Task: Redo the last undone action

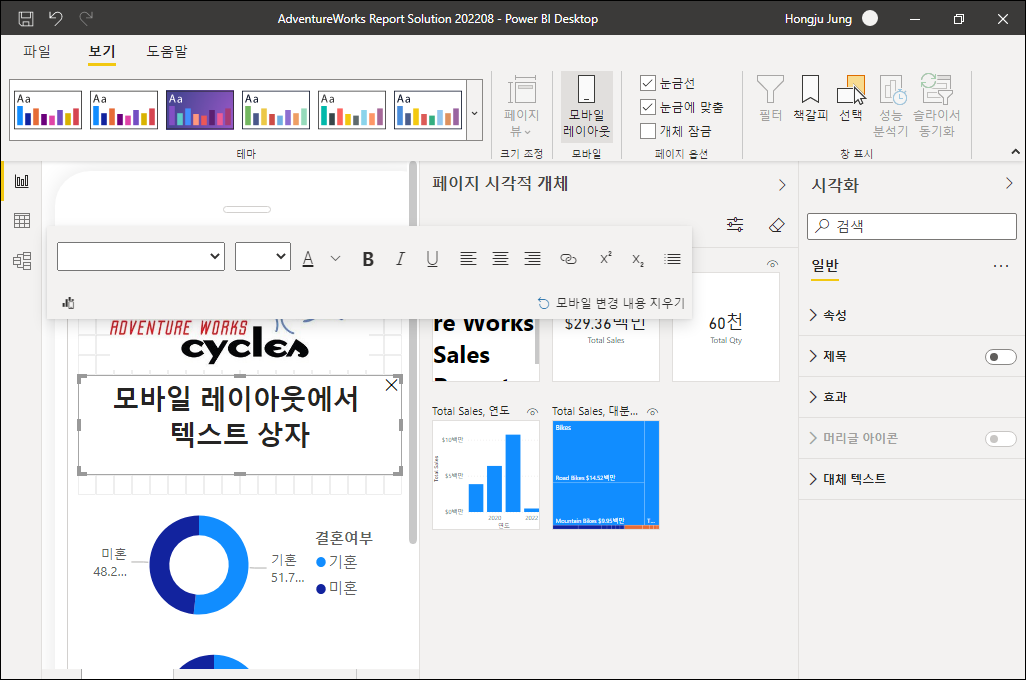Action: click(x=86, y=18)
